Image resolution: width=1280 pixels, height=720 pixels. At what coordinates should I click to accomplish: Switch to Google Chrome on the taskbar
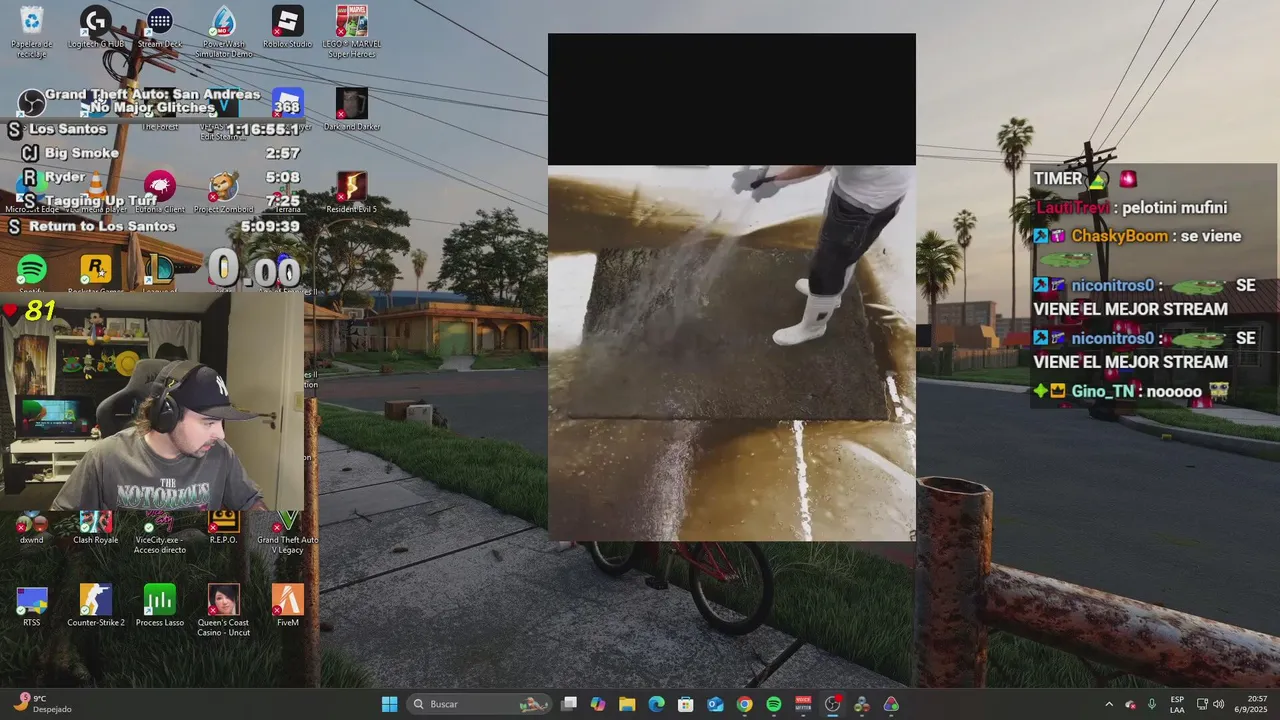point(744,704)
